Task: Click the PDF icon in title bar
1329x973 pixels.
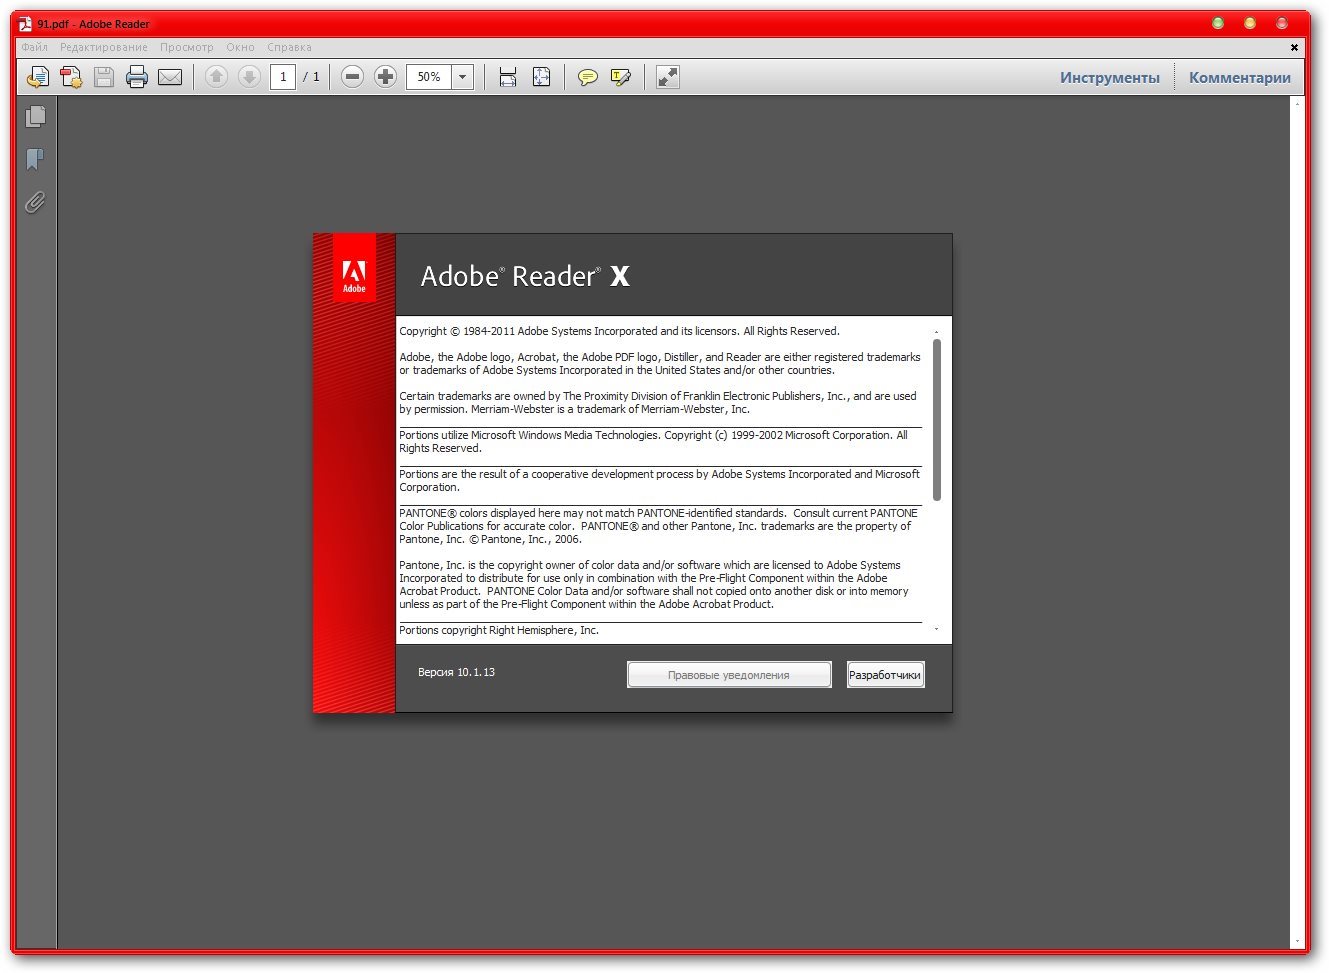Action: [26, 23]
